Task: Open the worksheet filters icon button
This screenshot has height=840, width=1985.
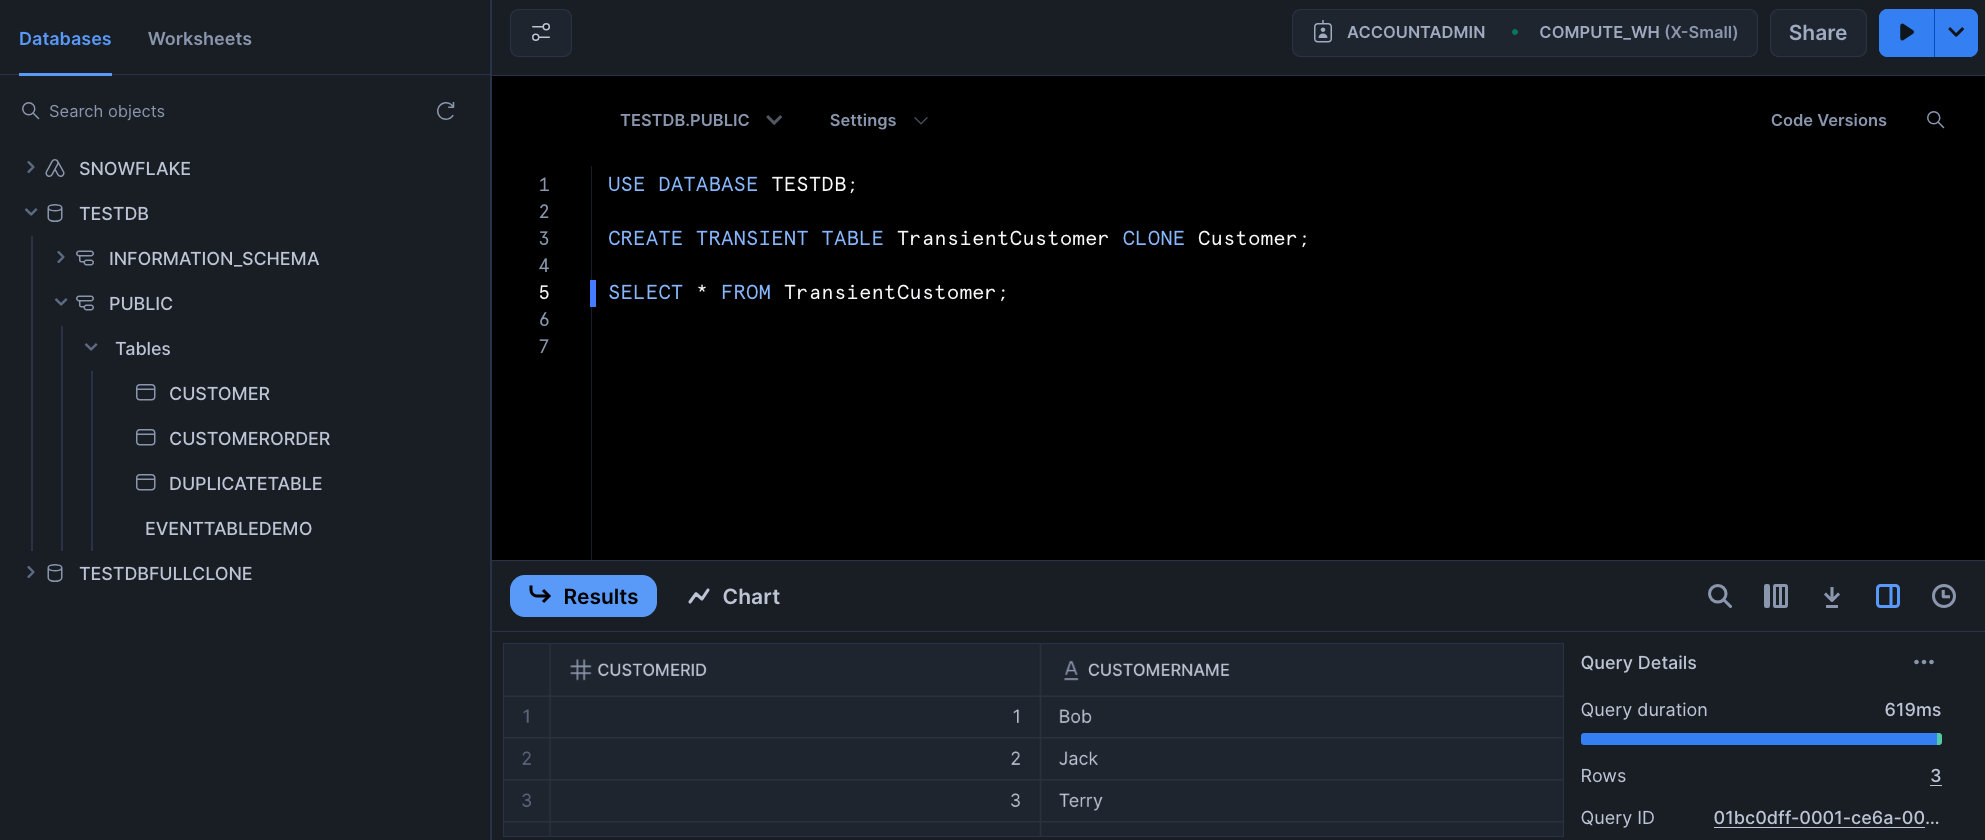Action: 541,33
